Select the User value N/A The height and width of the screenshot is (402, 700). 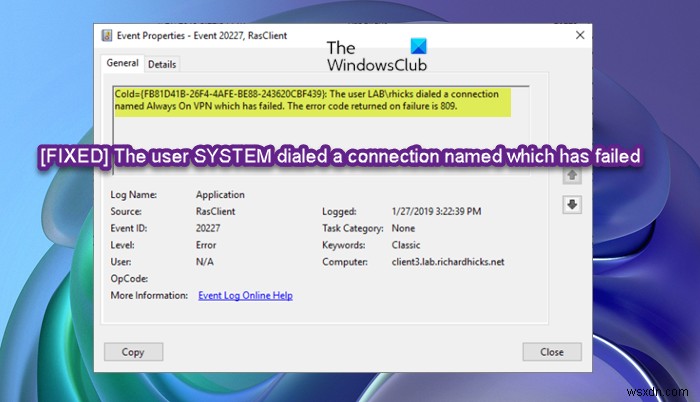point(204,262)
